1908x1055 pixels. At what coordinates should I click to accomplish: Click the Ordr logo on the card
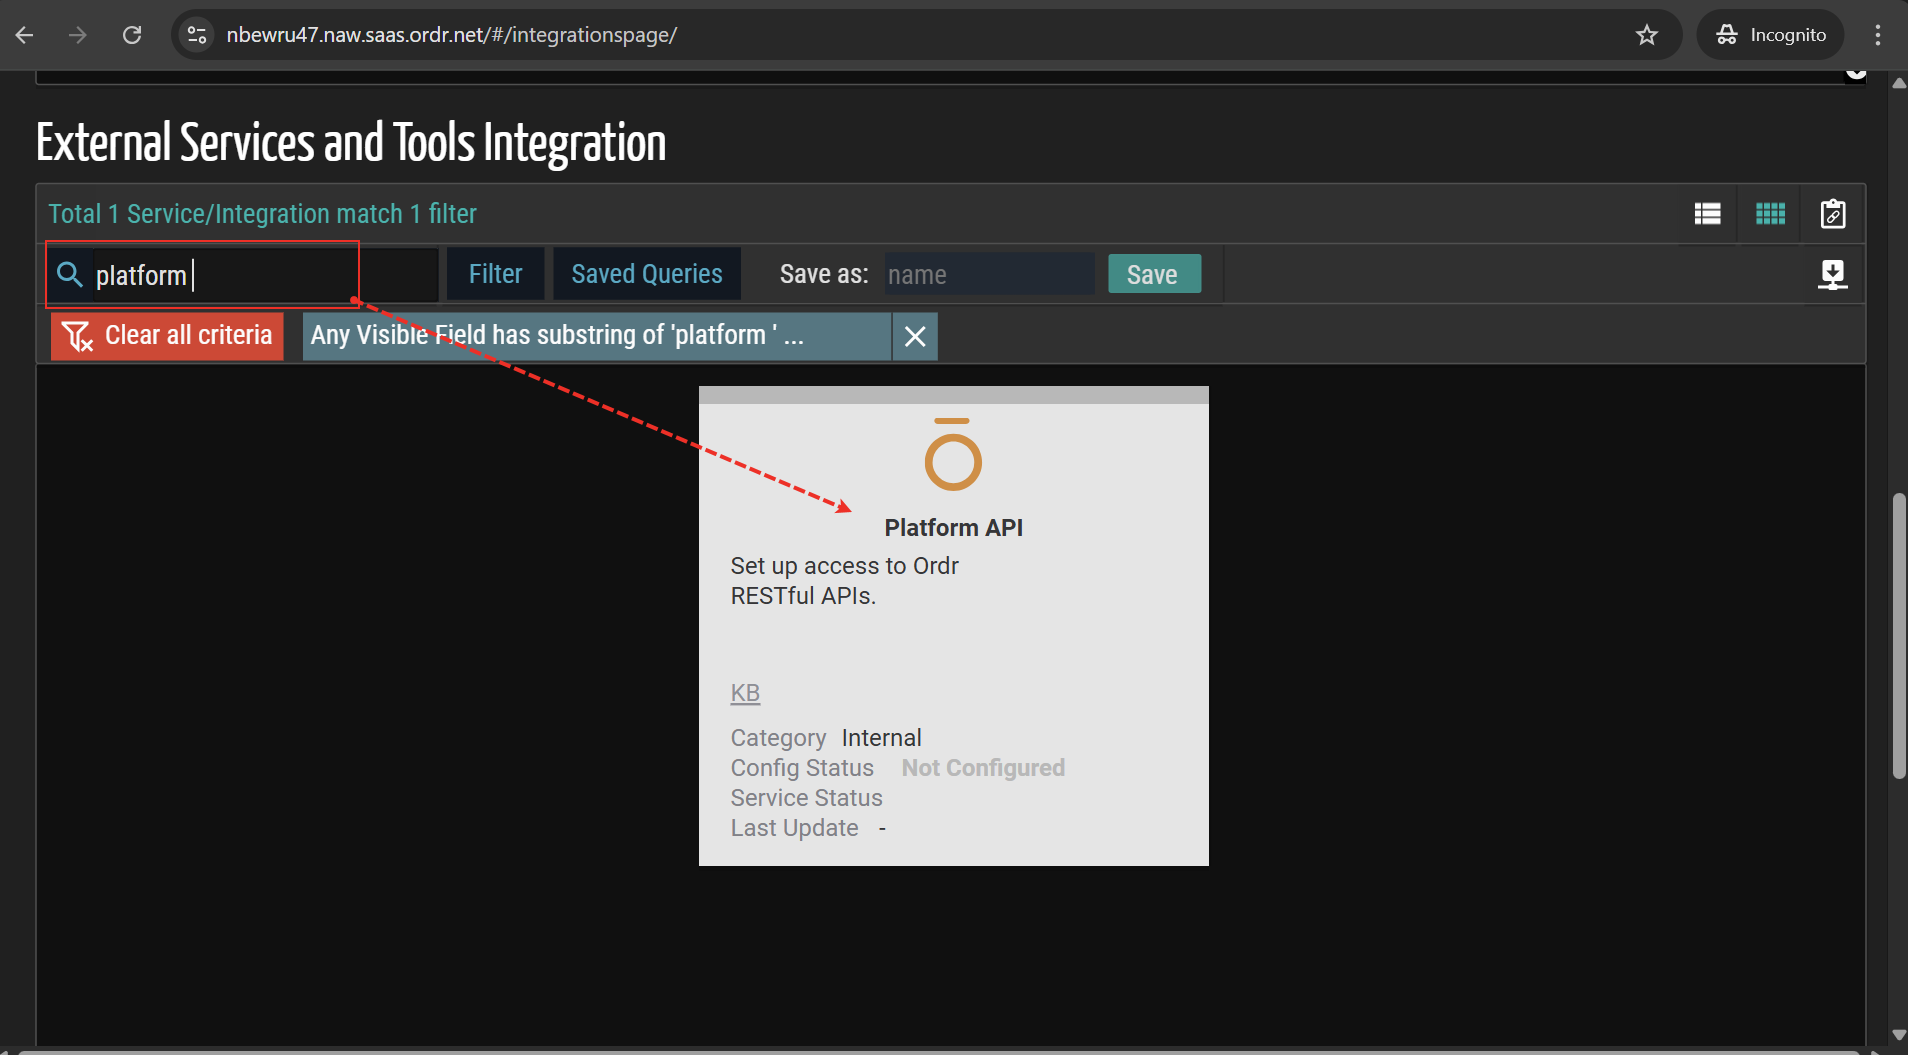[x=953, y=454]
